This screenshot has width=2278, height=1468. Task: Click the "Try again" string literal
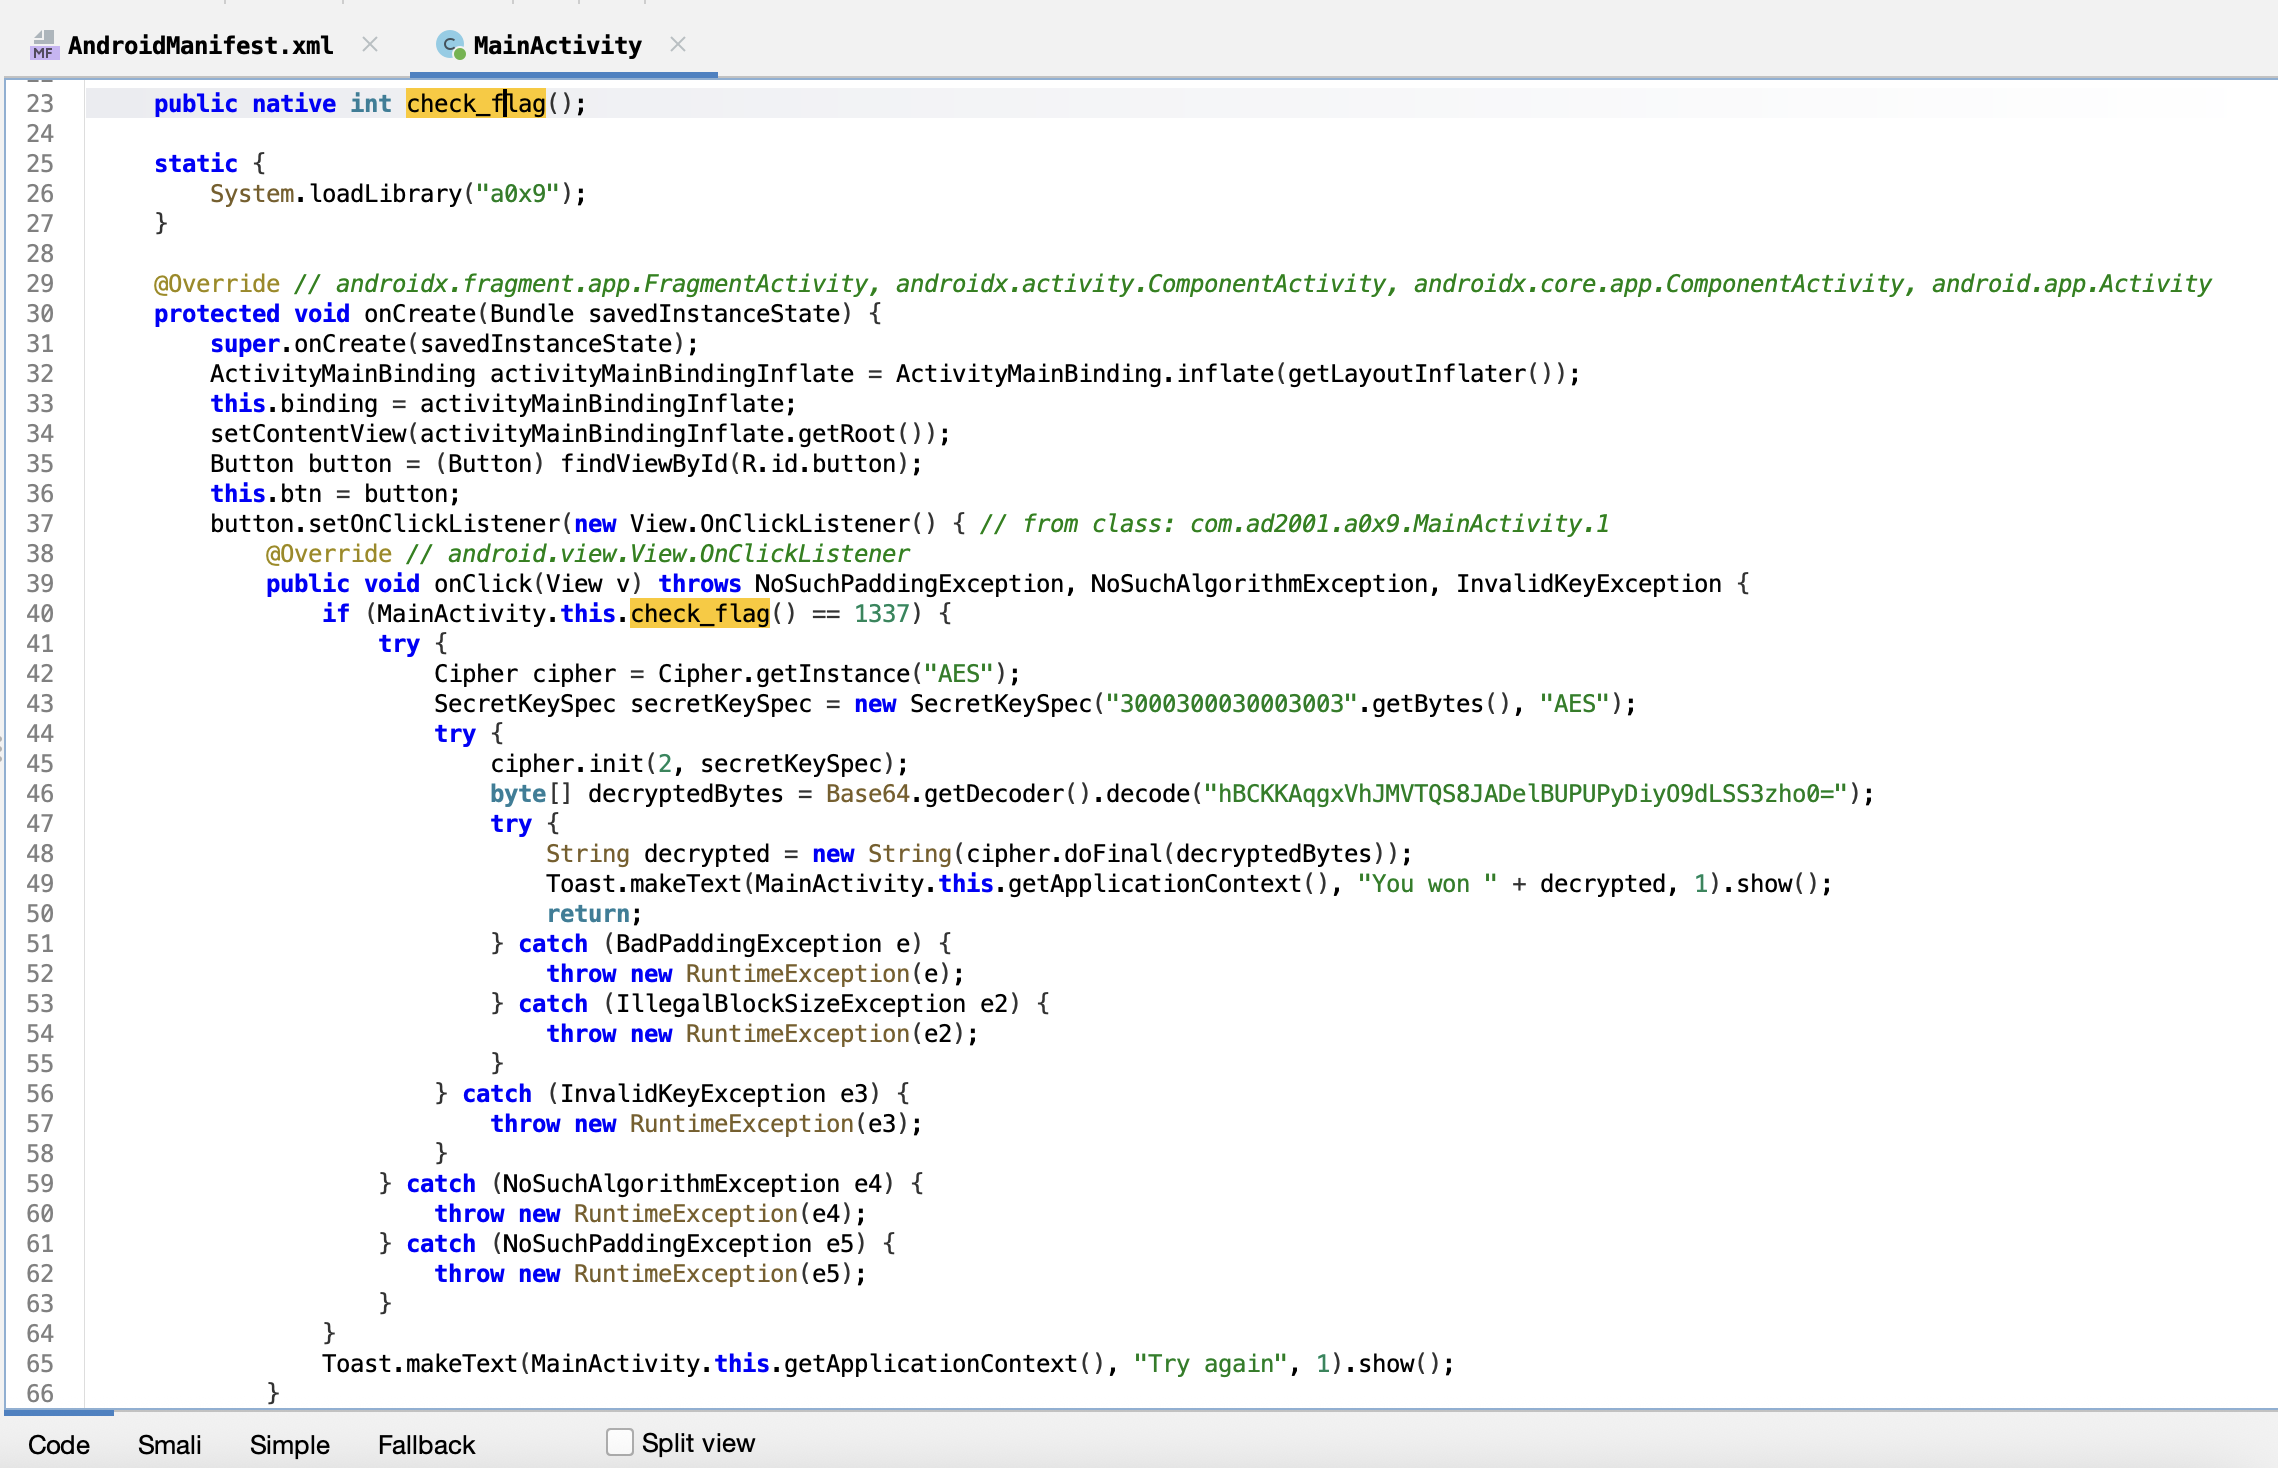click(1211, 1364)
